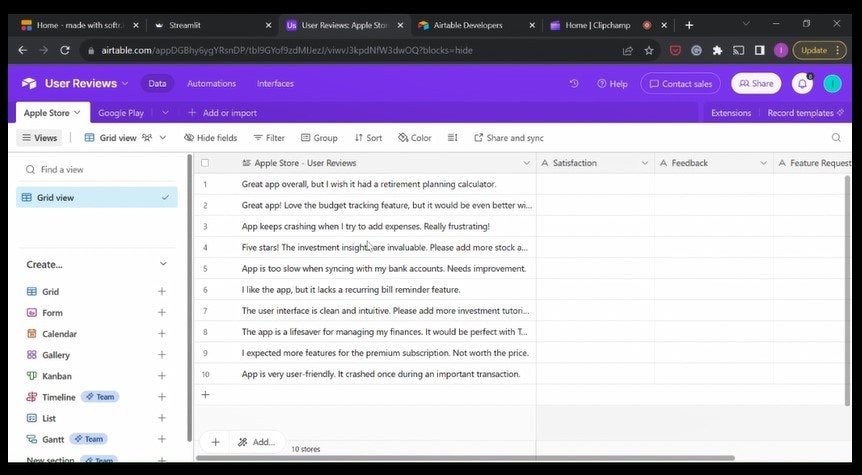Screen dimensions: 862x475
Task: Switch to Airtable Developers browser tab
Action: tap(476, 25)
